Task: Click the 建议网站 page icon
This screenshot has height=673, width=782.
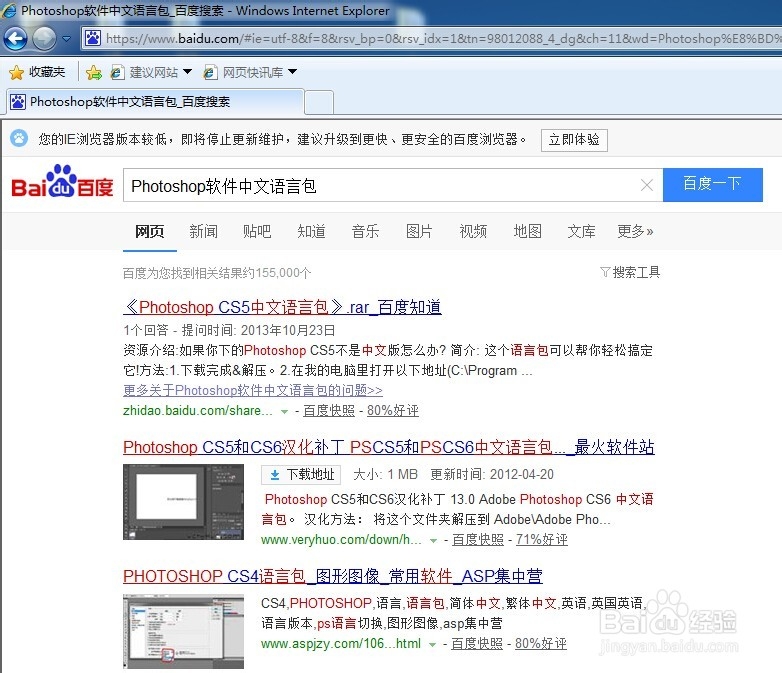Action: [x=117, y=73]
